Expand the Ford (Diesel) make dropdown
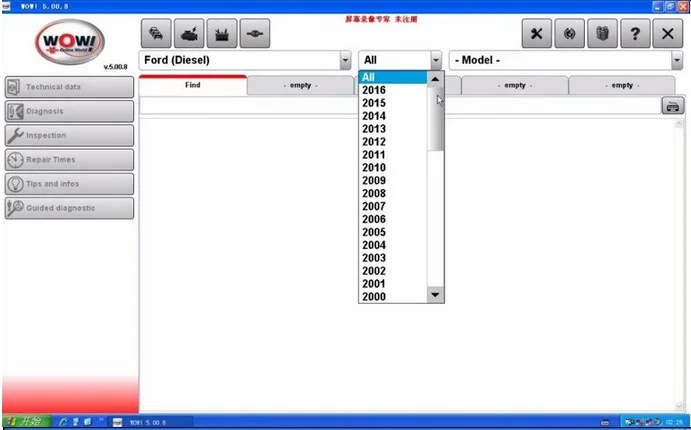This screenshot has height=430, width=691. (x=346, y=60)
